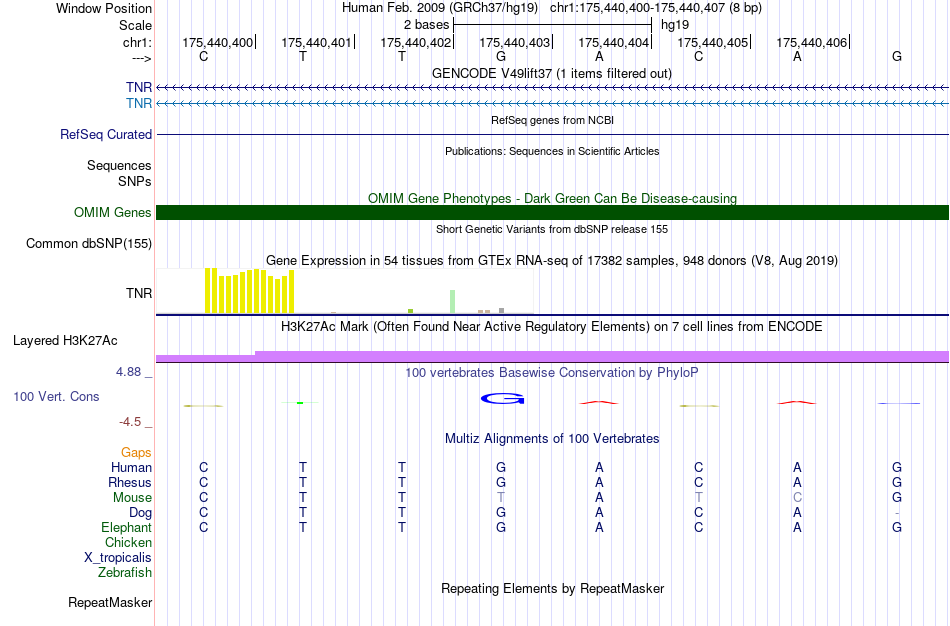The image size is (950, 626).
Task: Open 100 vertebrates Basewise Conservation title
Action: click(x=552, y=373)
